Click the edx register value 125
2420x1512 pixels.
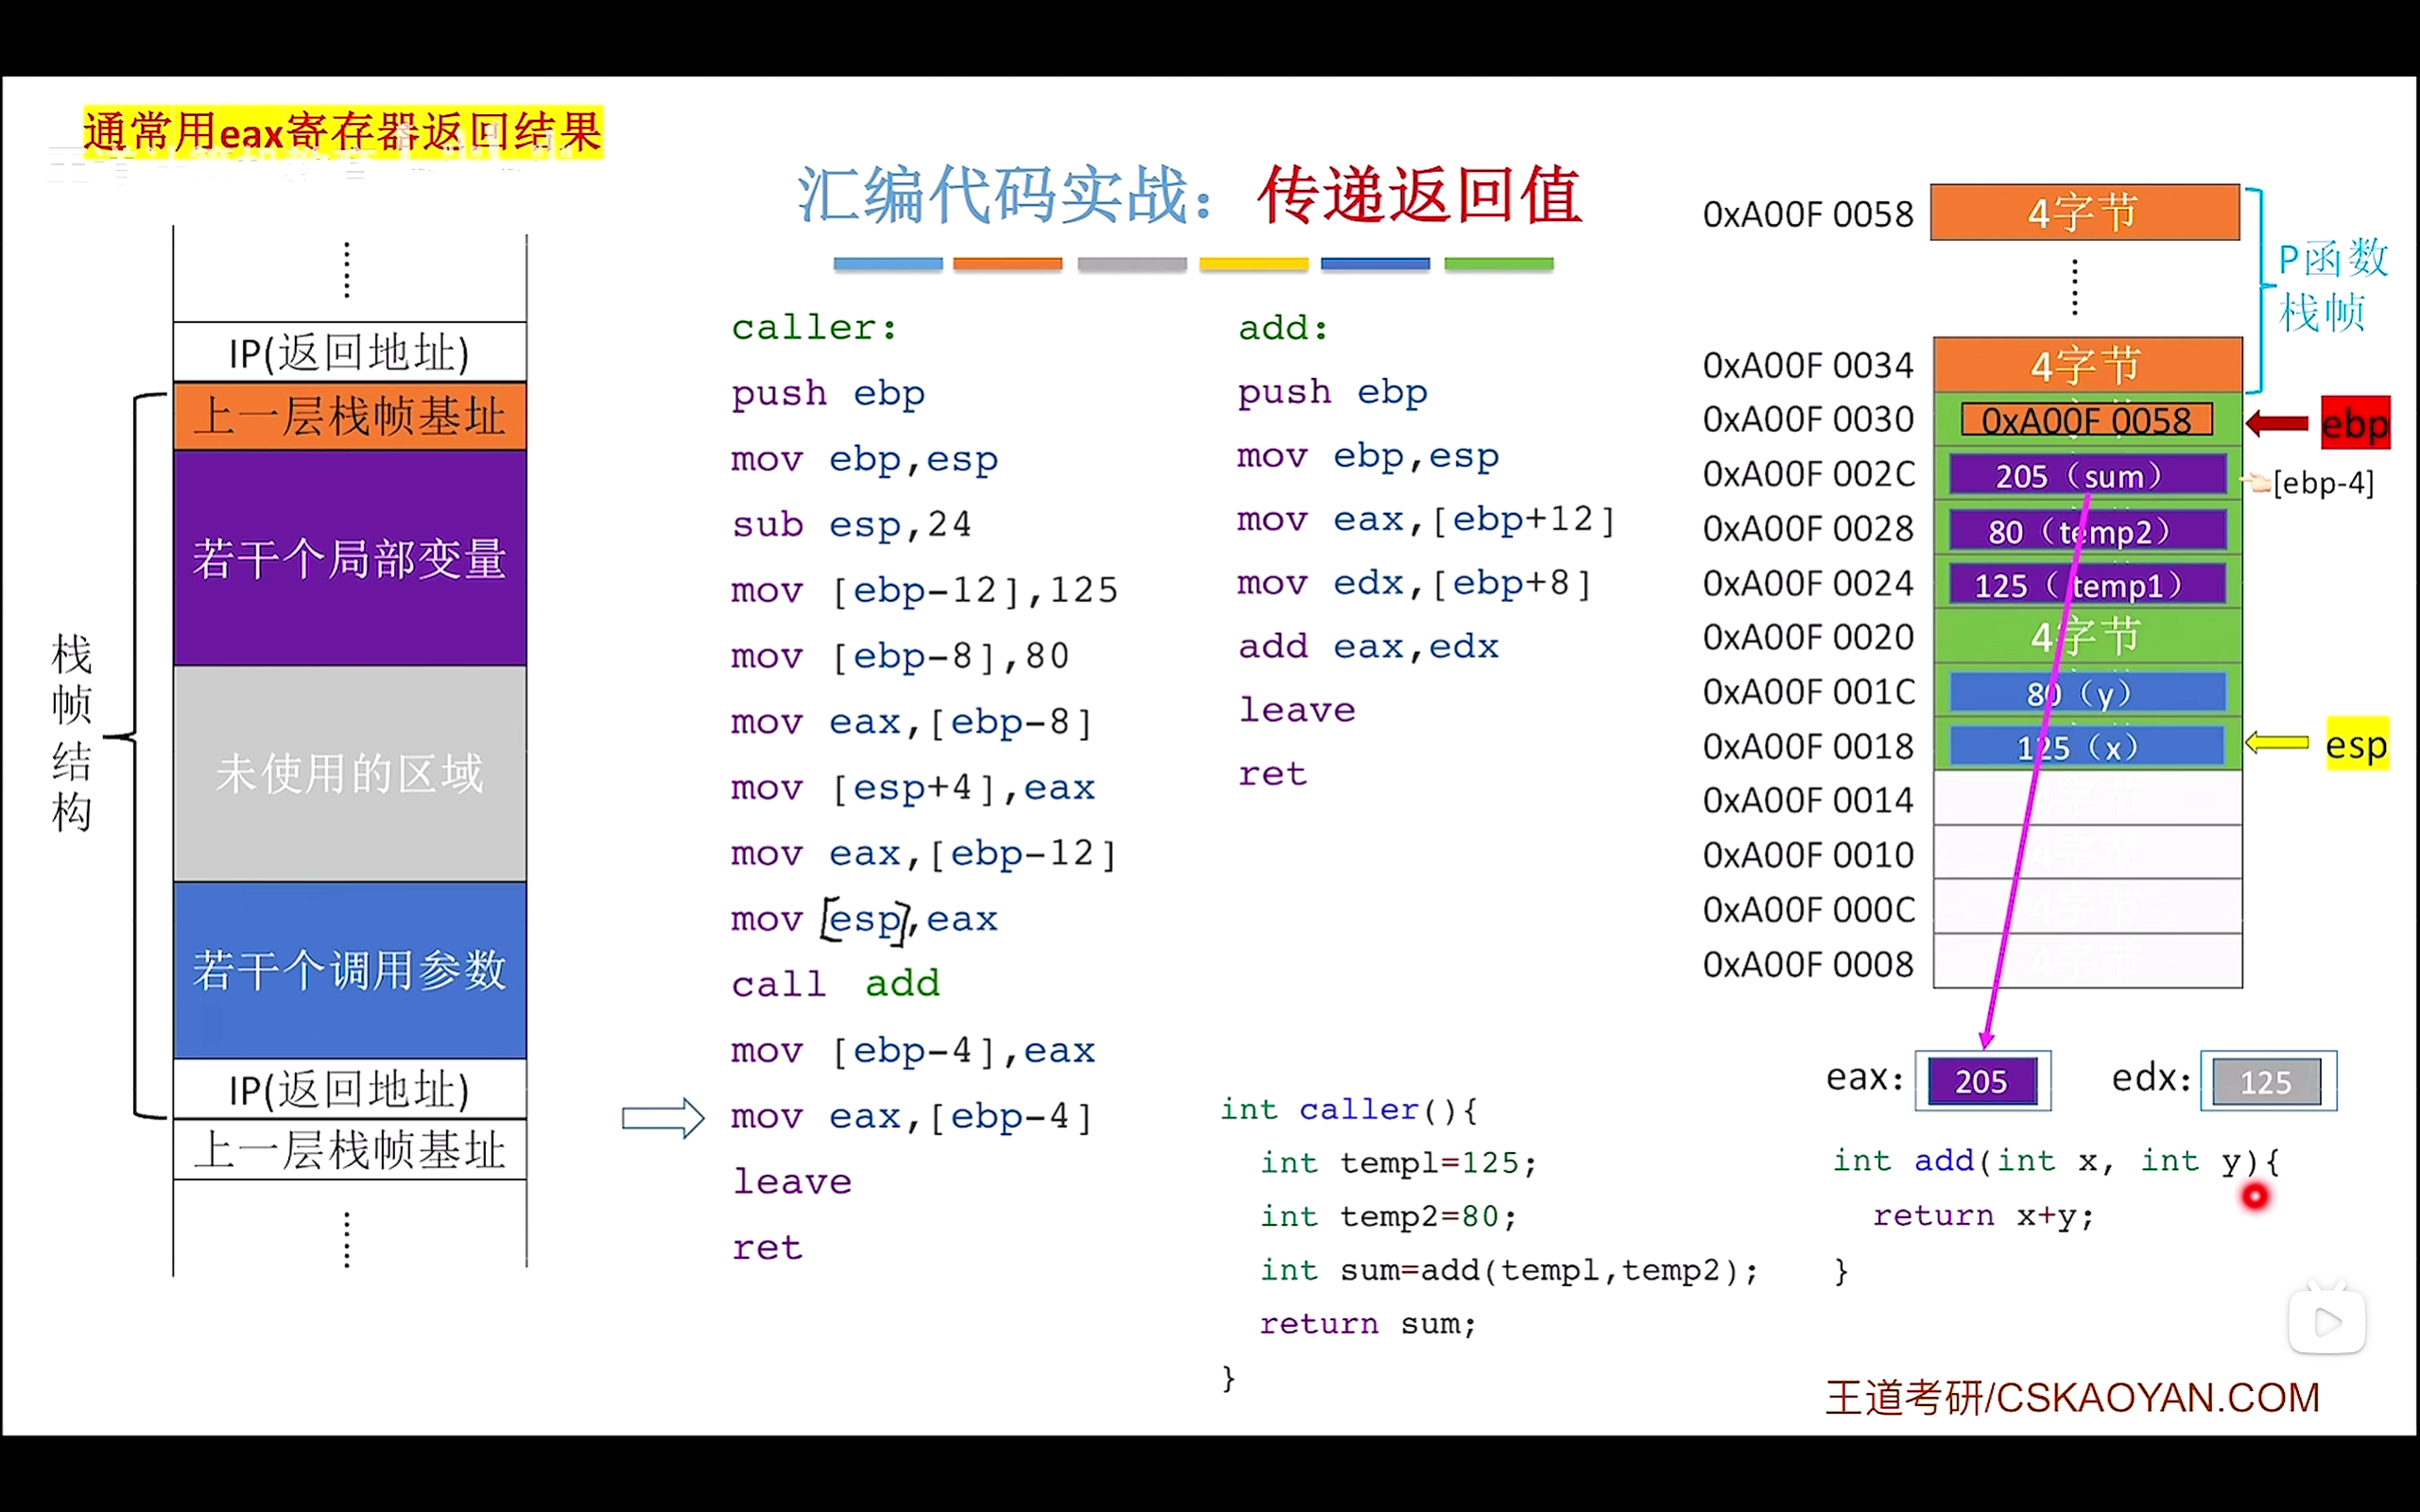pyautogui.click(x=2266, y=1082)
